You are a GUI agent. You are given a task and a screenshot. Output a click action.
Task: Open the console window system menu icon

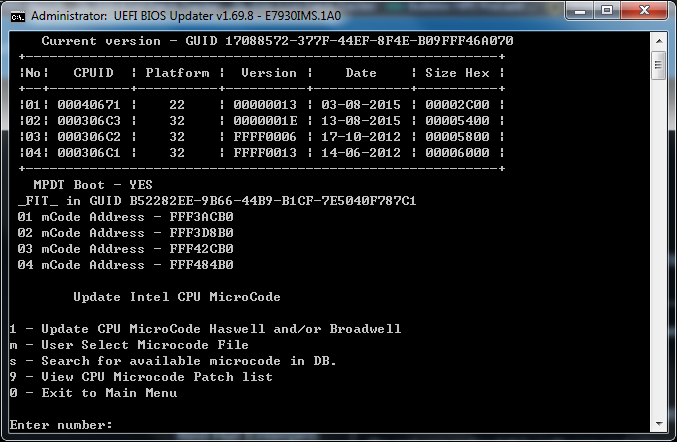[18, 16]
